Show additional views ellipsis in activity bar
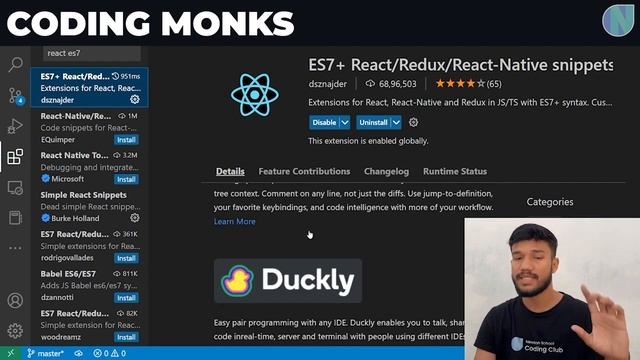This screenshot has width=640, height=360. point(15,248)
